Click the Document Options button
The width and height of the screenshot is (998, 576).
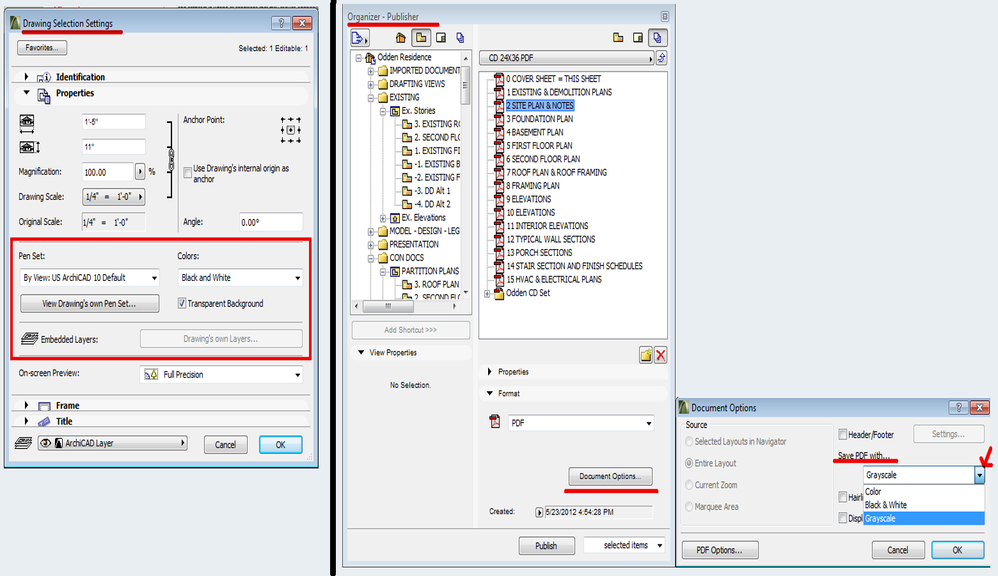click(610, 476)
